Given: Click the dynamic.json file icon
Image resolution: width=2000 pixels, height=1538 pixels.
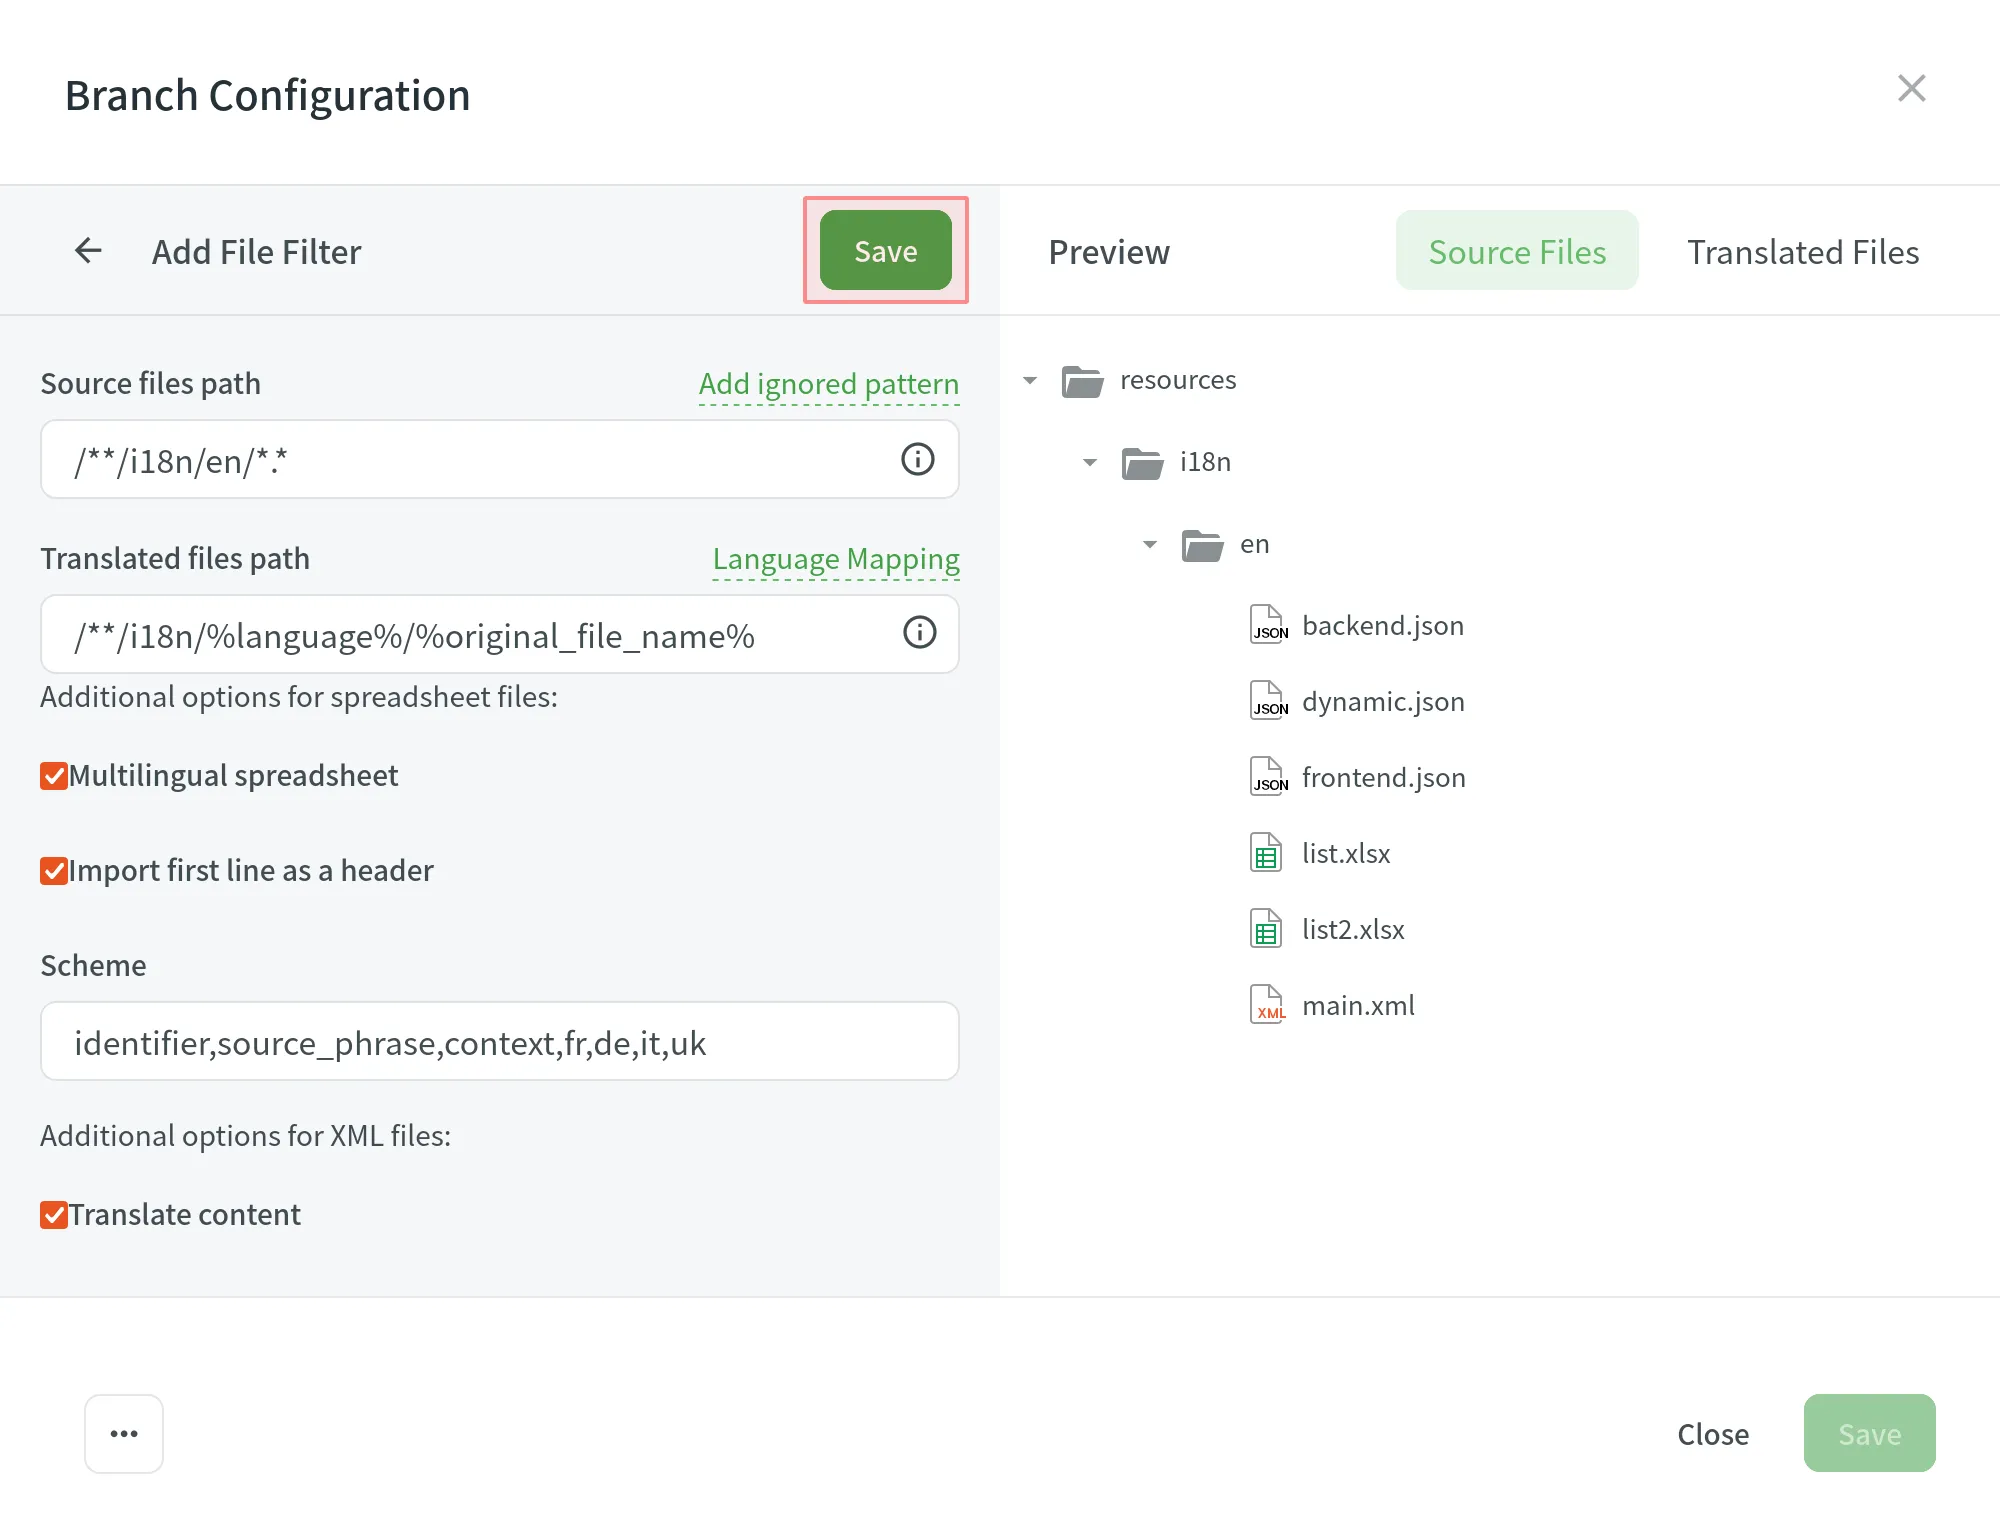Looking at the screenshot, I should tap(1268, 701).
